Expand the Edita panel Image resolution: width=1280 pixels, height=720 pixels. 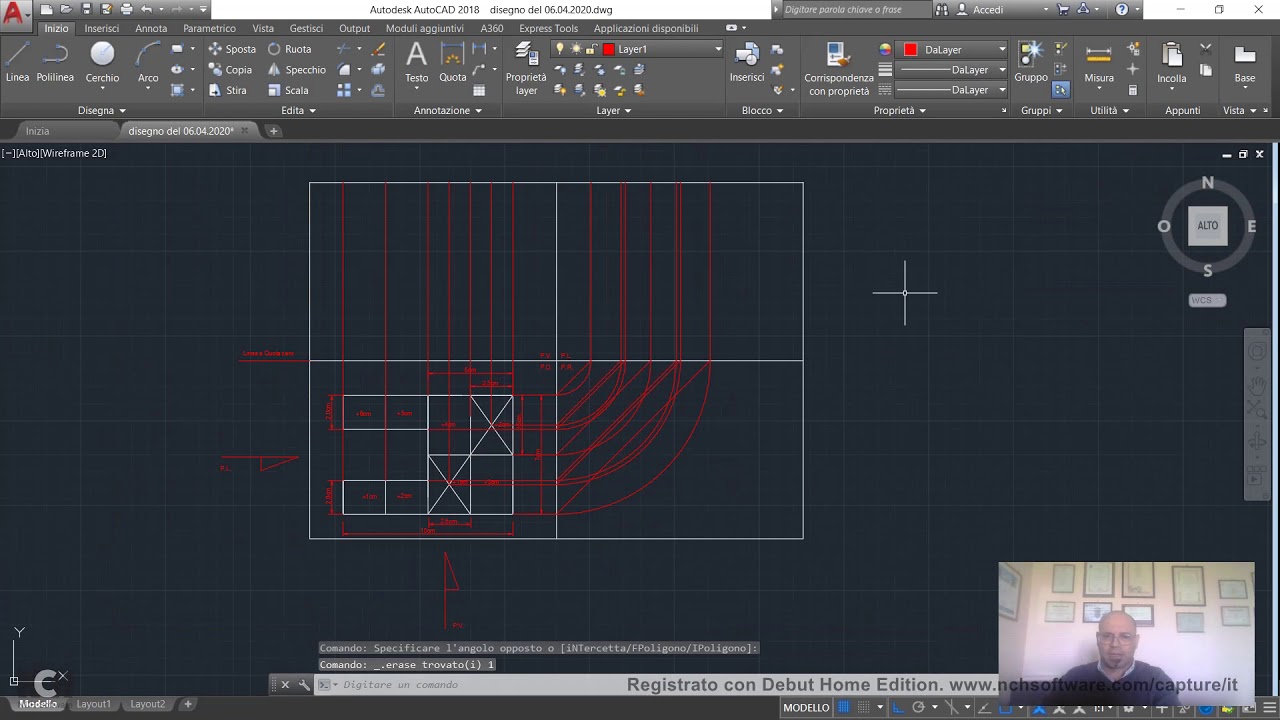[298, 110]
